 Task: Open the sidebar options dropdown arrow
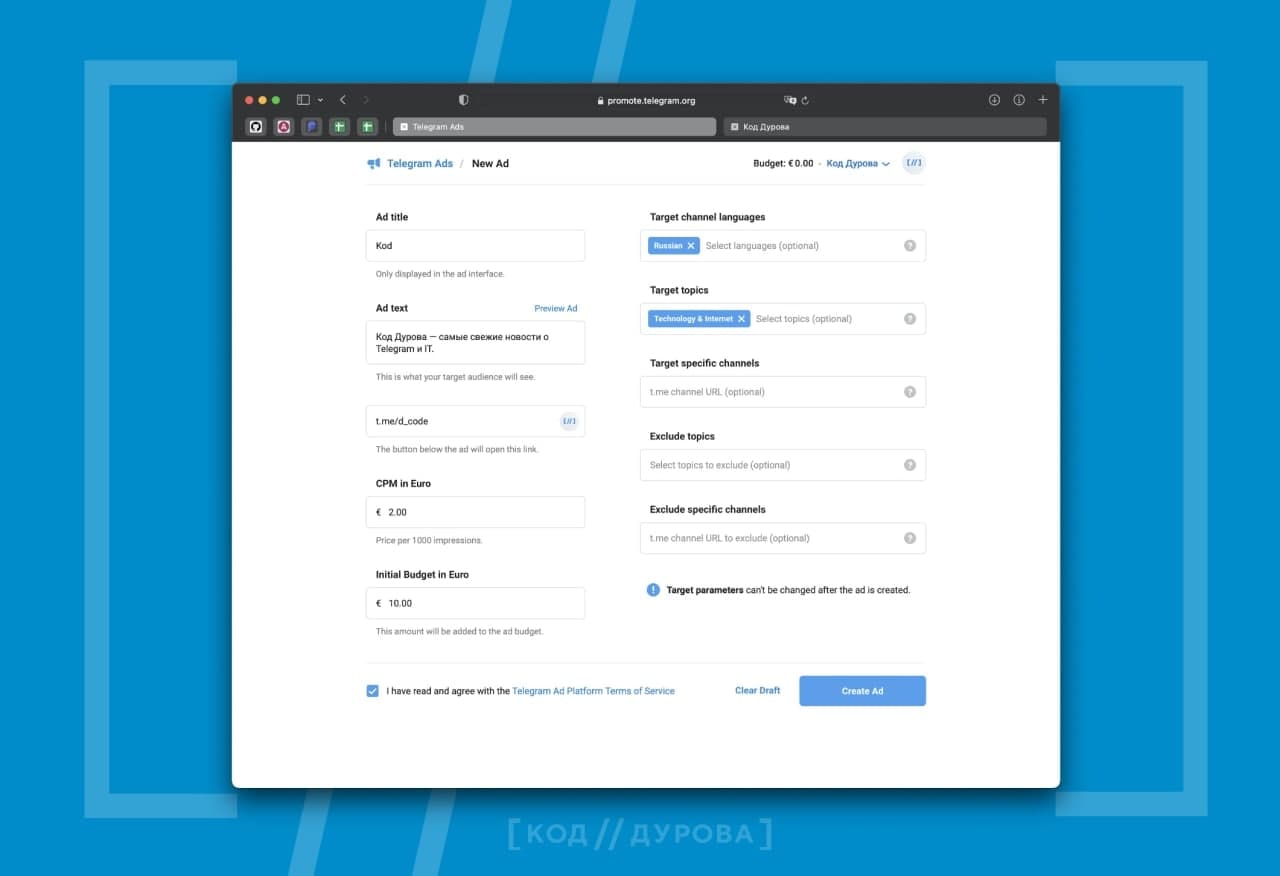(x=320, y=100)
